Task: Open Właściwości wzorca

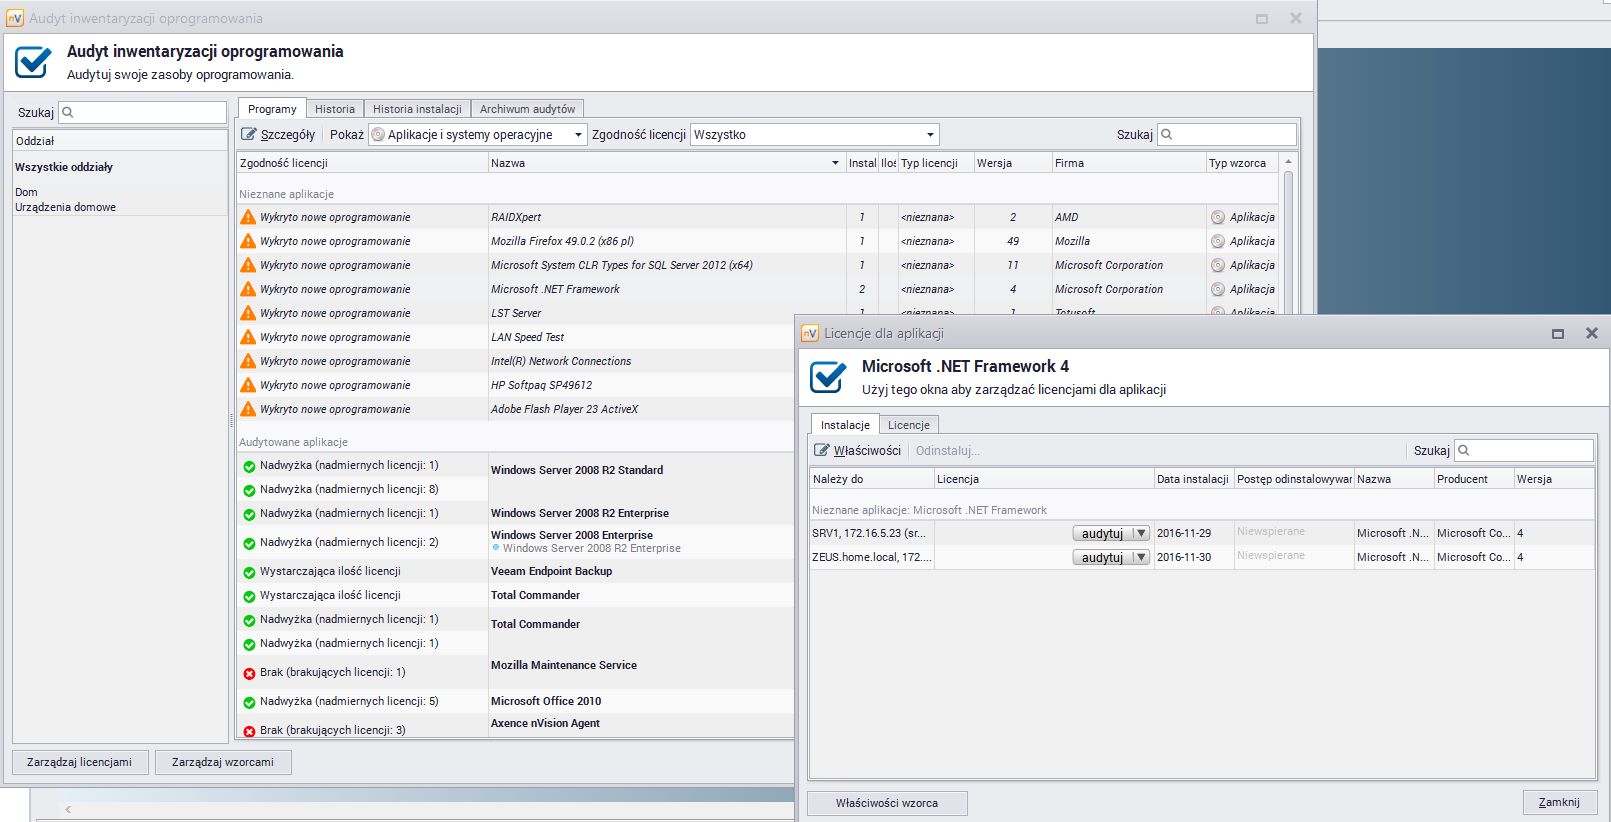Action: click(x=887, y=803)
